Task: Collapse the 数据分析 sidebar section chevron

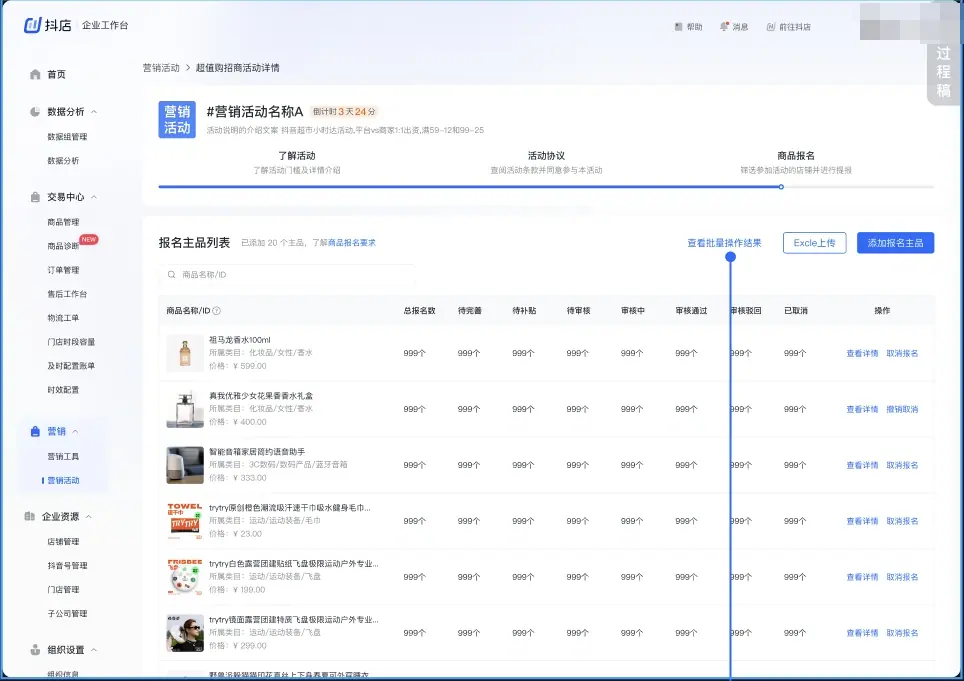Action: (94, 112)
